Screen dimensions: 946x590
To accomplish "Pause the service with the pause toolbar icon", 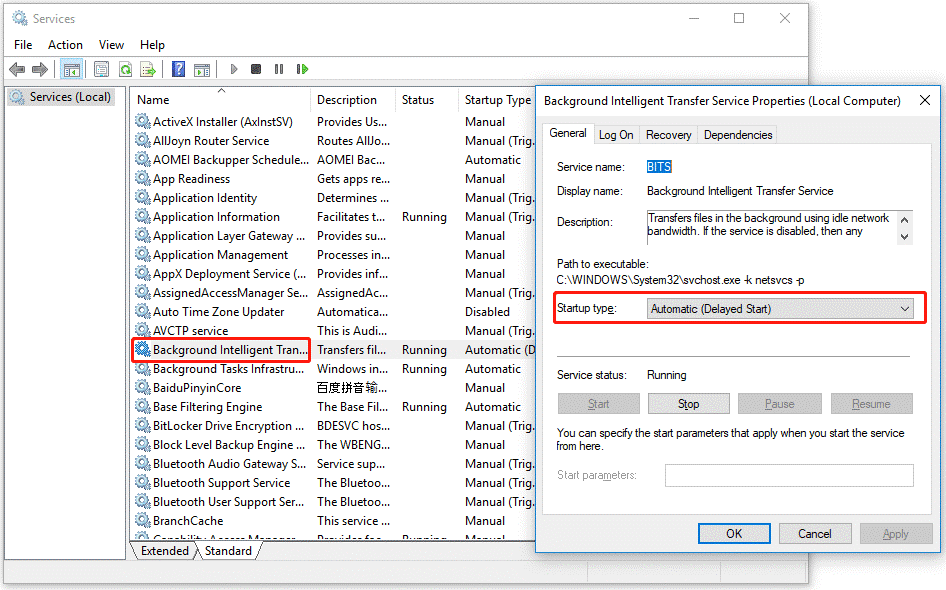I will pyautogui.click(x=278, y=68).
